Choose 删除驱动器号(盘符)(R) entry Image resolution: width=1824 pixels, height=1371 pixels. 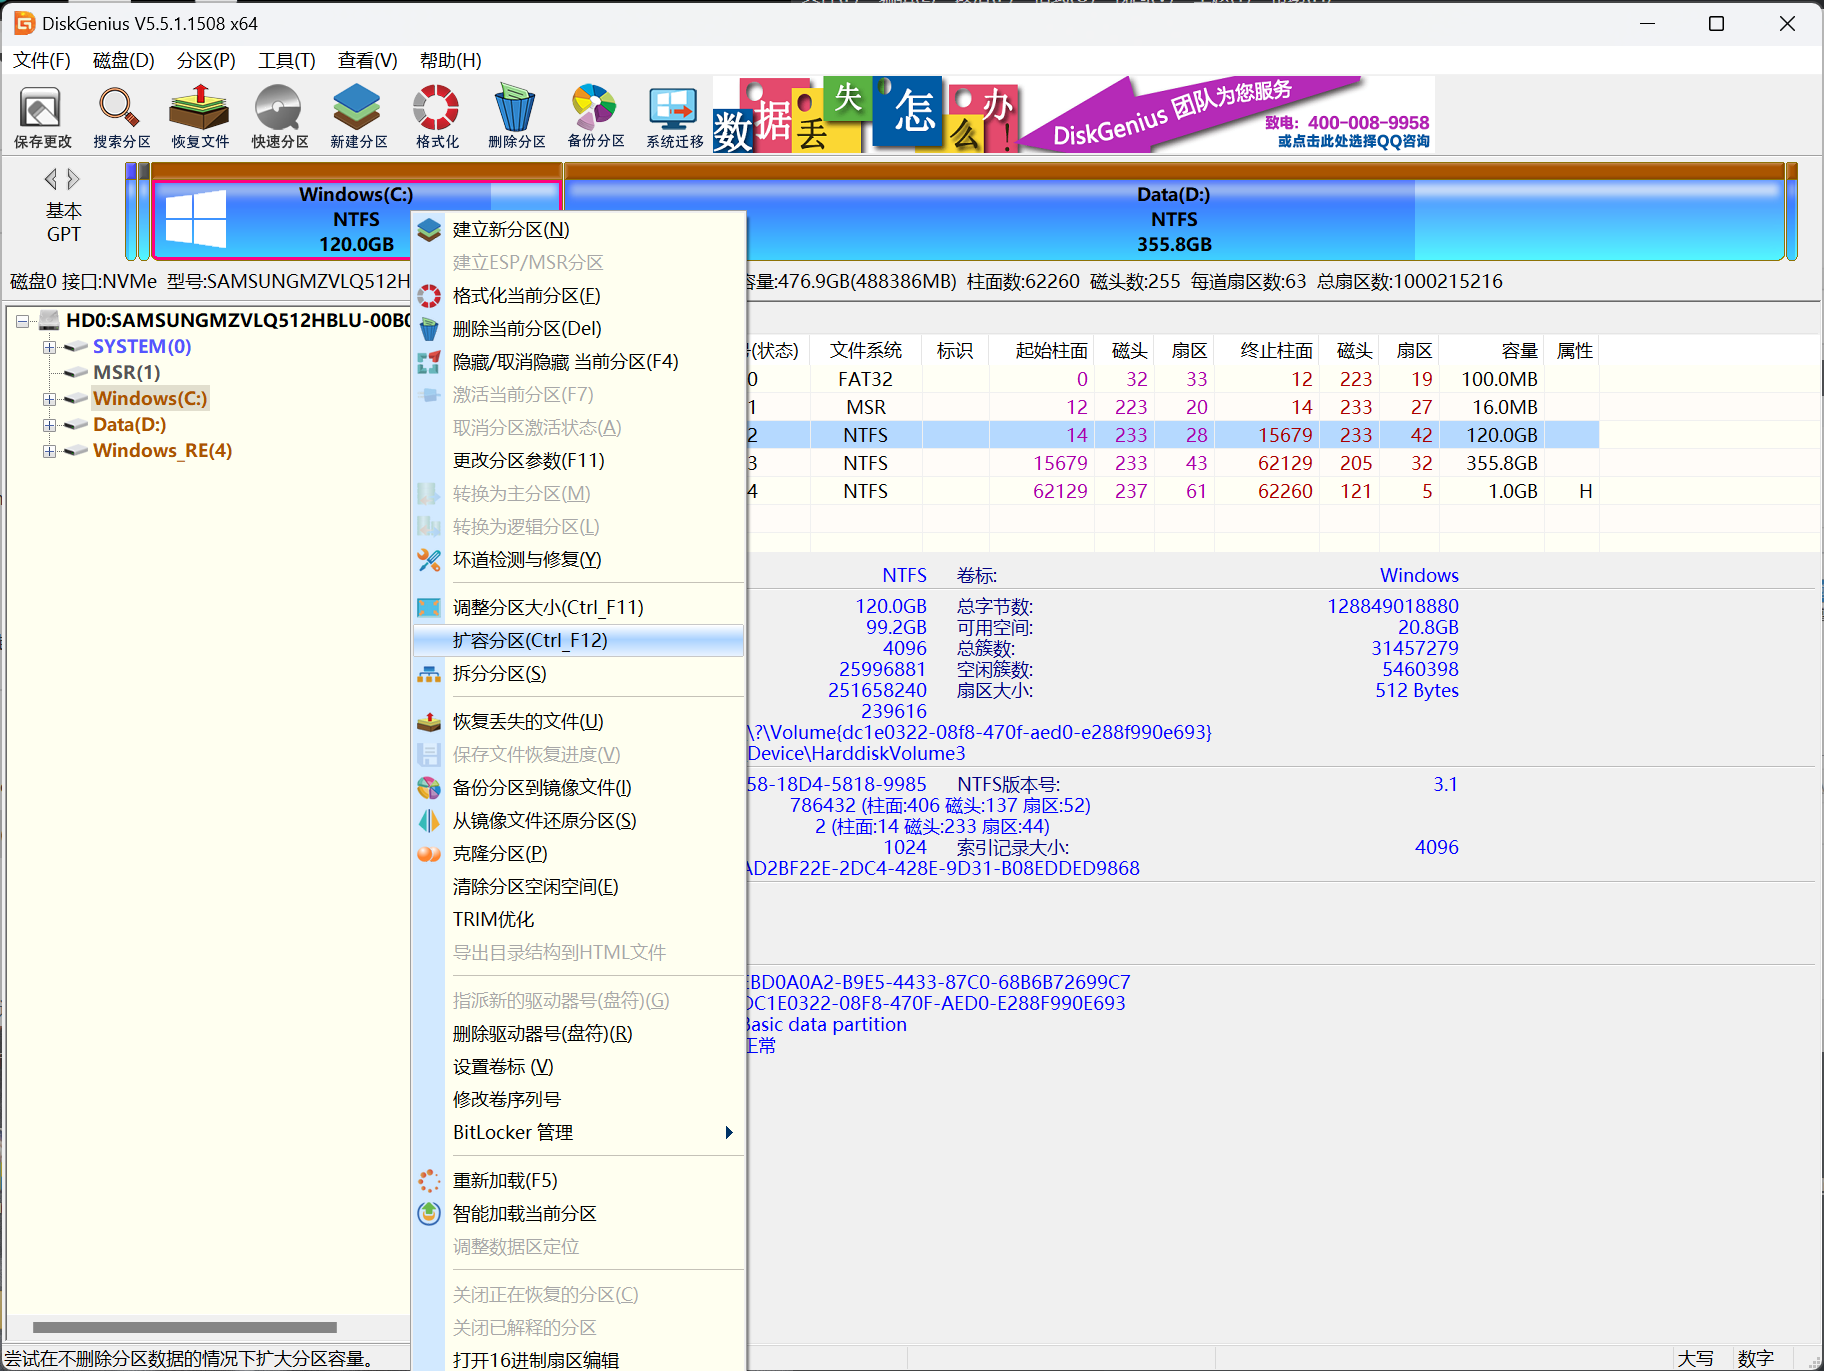pyautogui.click(x=578, y=1034)
